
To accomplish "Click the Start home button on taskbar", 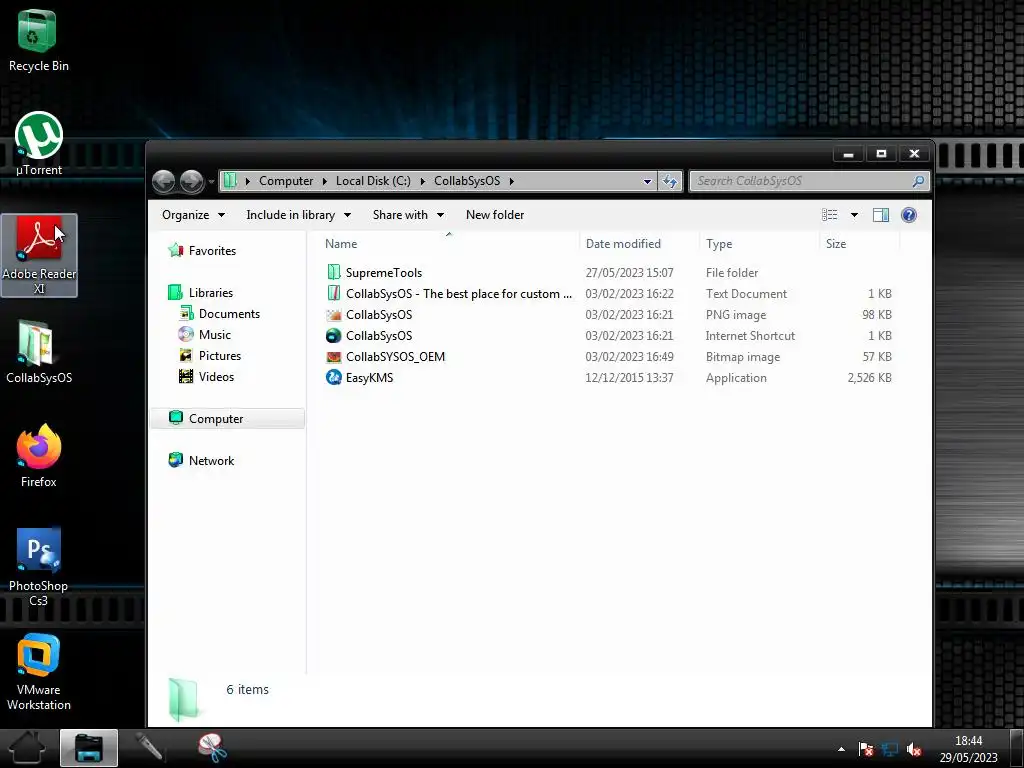I will click(27, 748).
